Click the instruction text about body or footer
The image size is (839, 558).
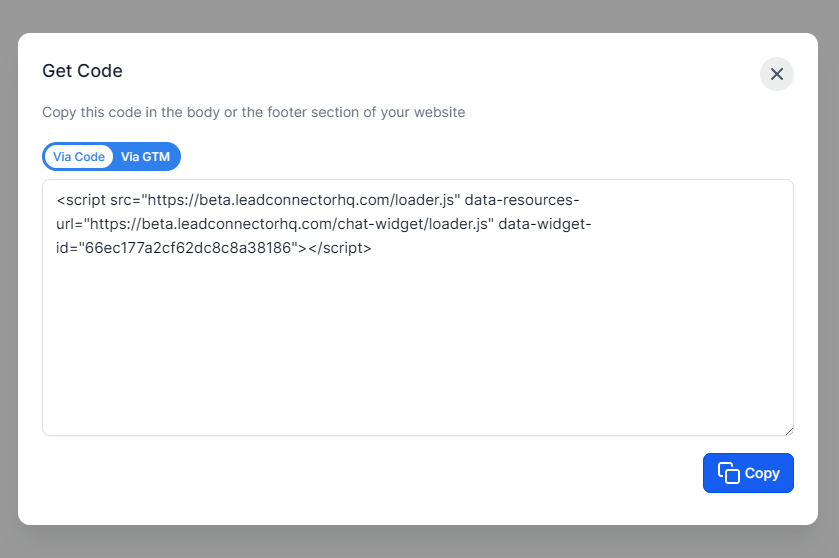[254, 112]
